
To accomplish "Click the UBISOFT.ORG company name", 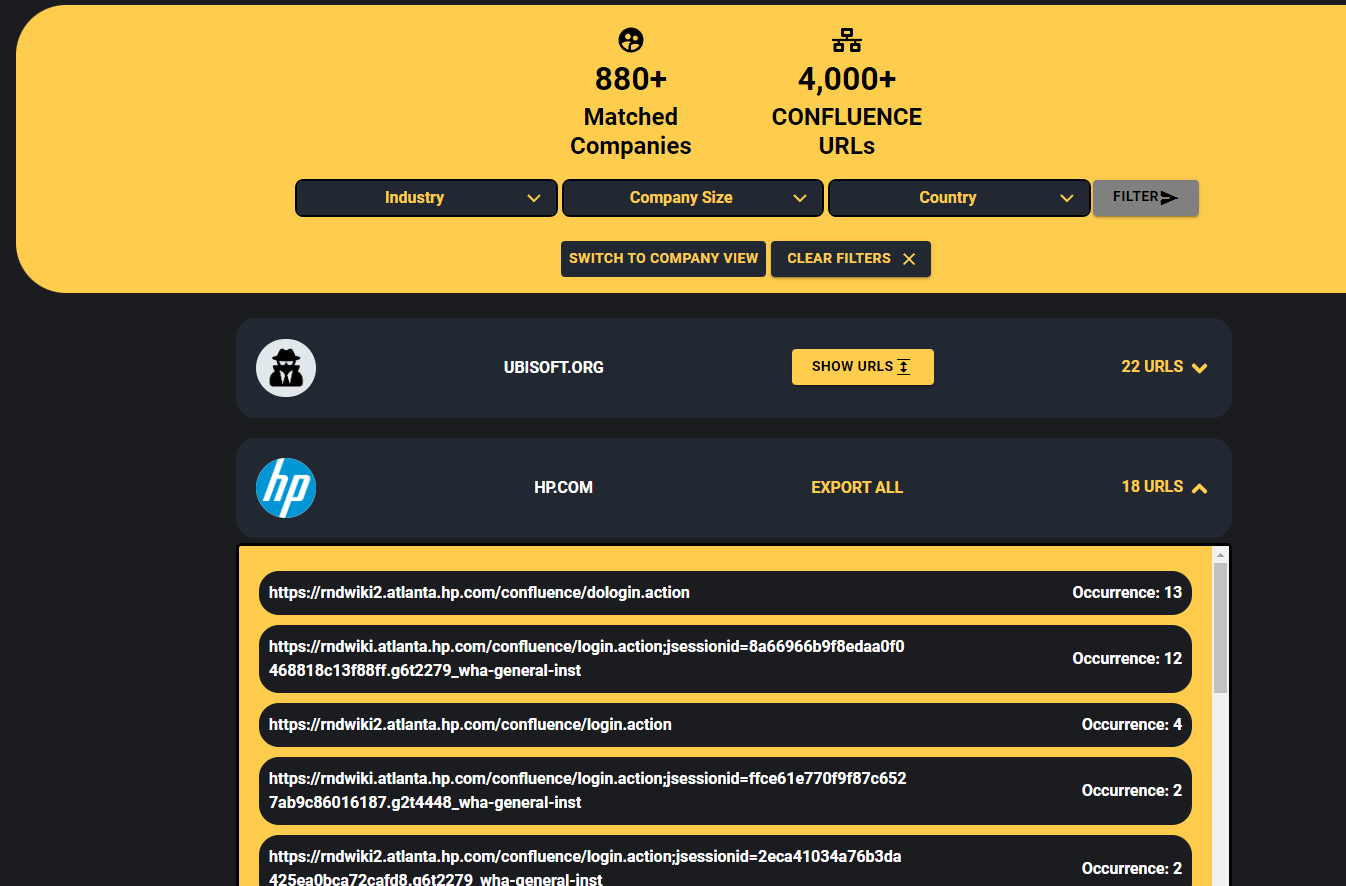I will [x=554, y=367].
